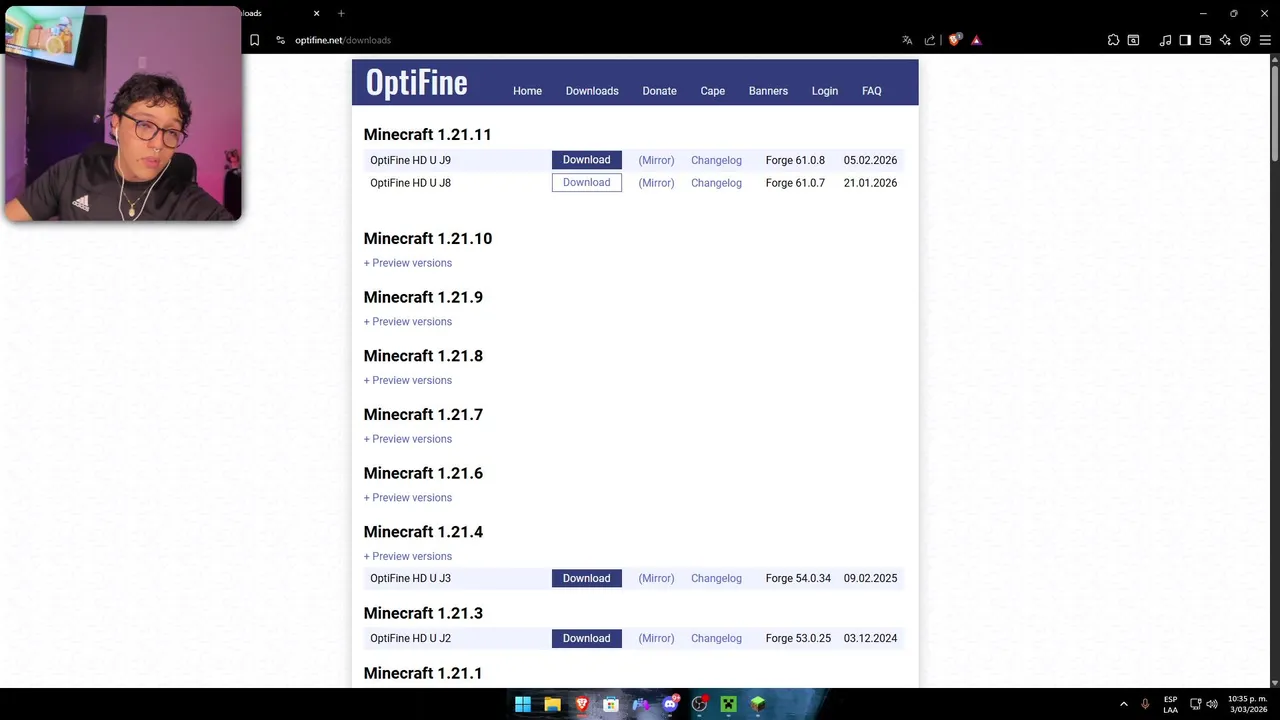Screen dimensions: 1280x720
Task: Click the microphone icon in system tray
Action: (1145, 704)
